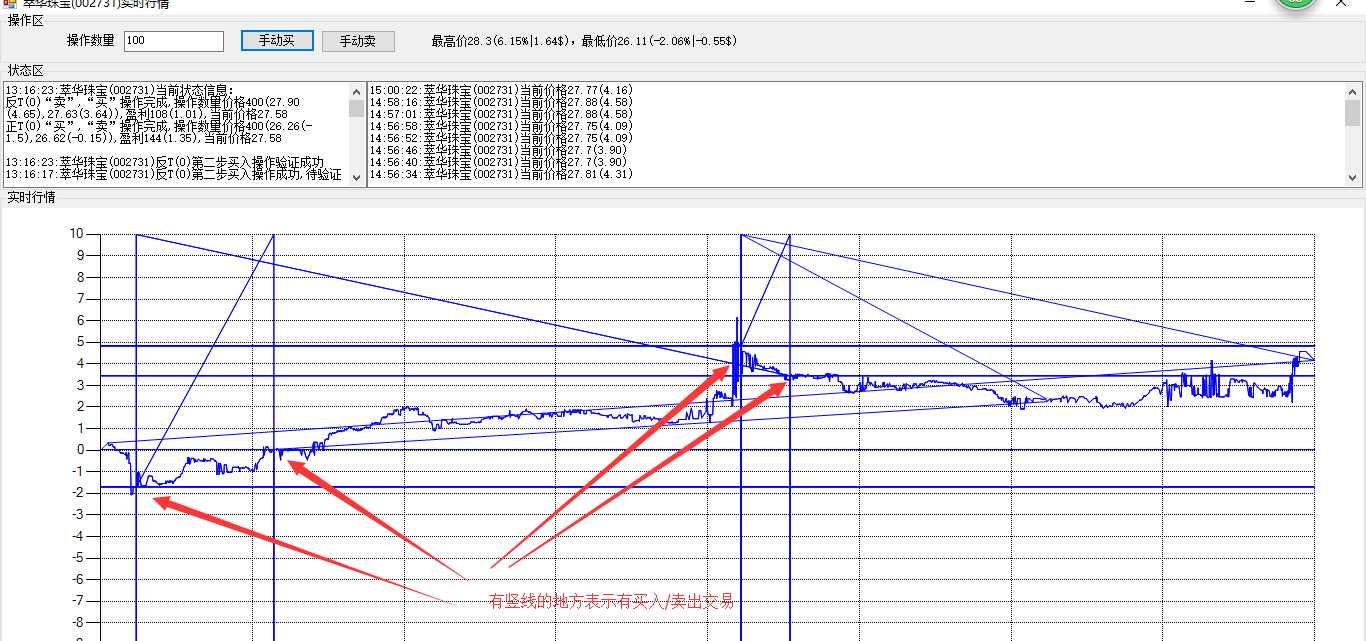Select the 14:56:52 price log row
1366x641 pixels.
tap(501, 138)
